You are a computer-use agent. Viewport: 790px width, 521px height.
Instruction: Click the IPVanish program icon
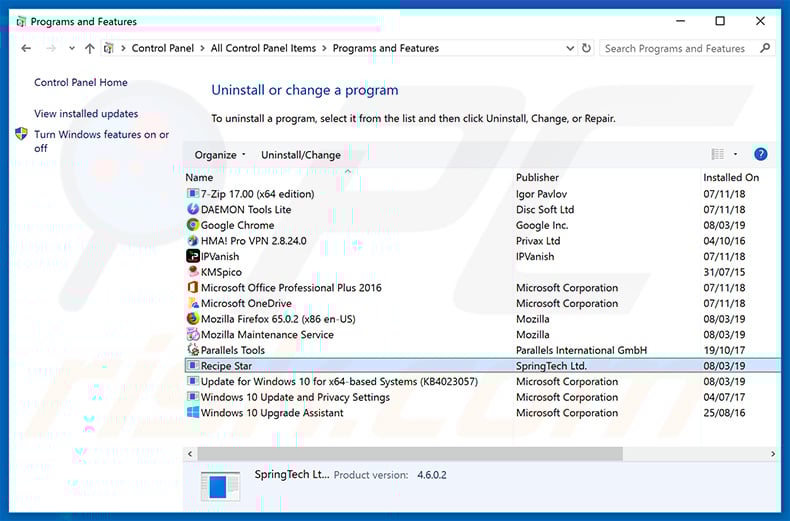(193, 256)
